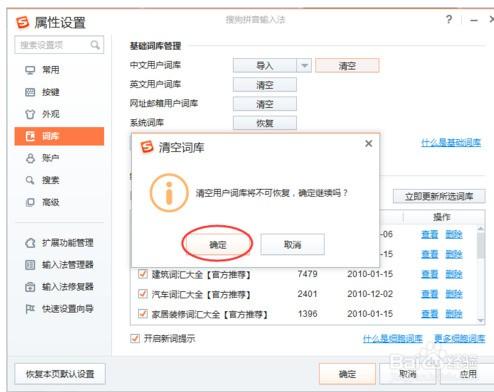
Task: Click 查看 in the row dated -06
Action: coord(429,234)
